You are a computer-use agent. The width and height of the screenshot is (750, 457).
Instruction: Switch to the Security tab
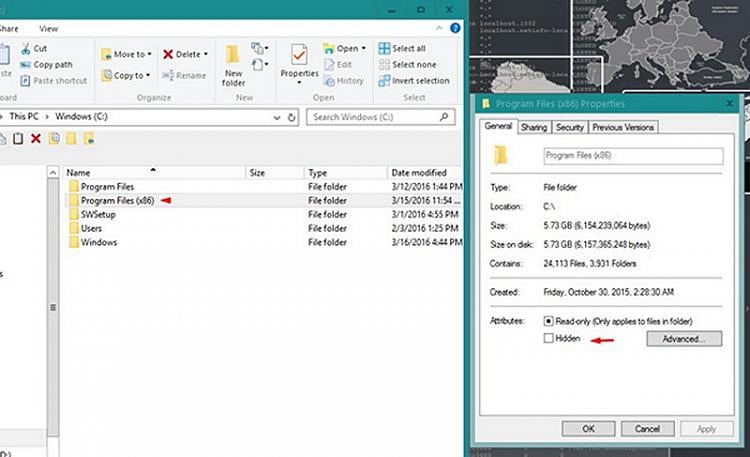coord(569,127)
